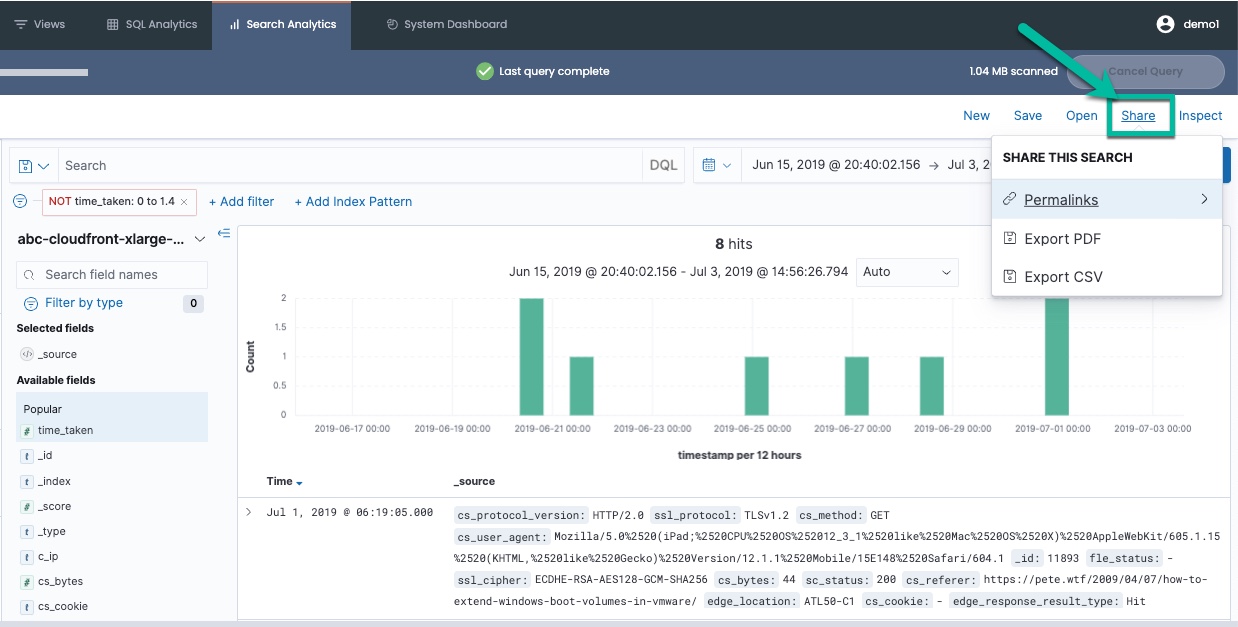Select the Search Analytics tab
This screenshot has height=627, width=1238.
[x=281, y=24]
